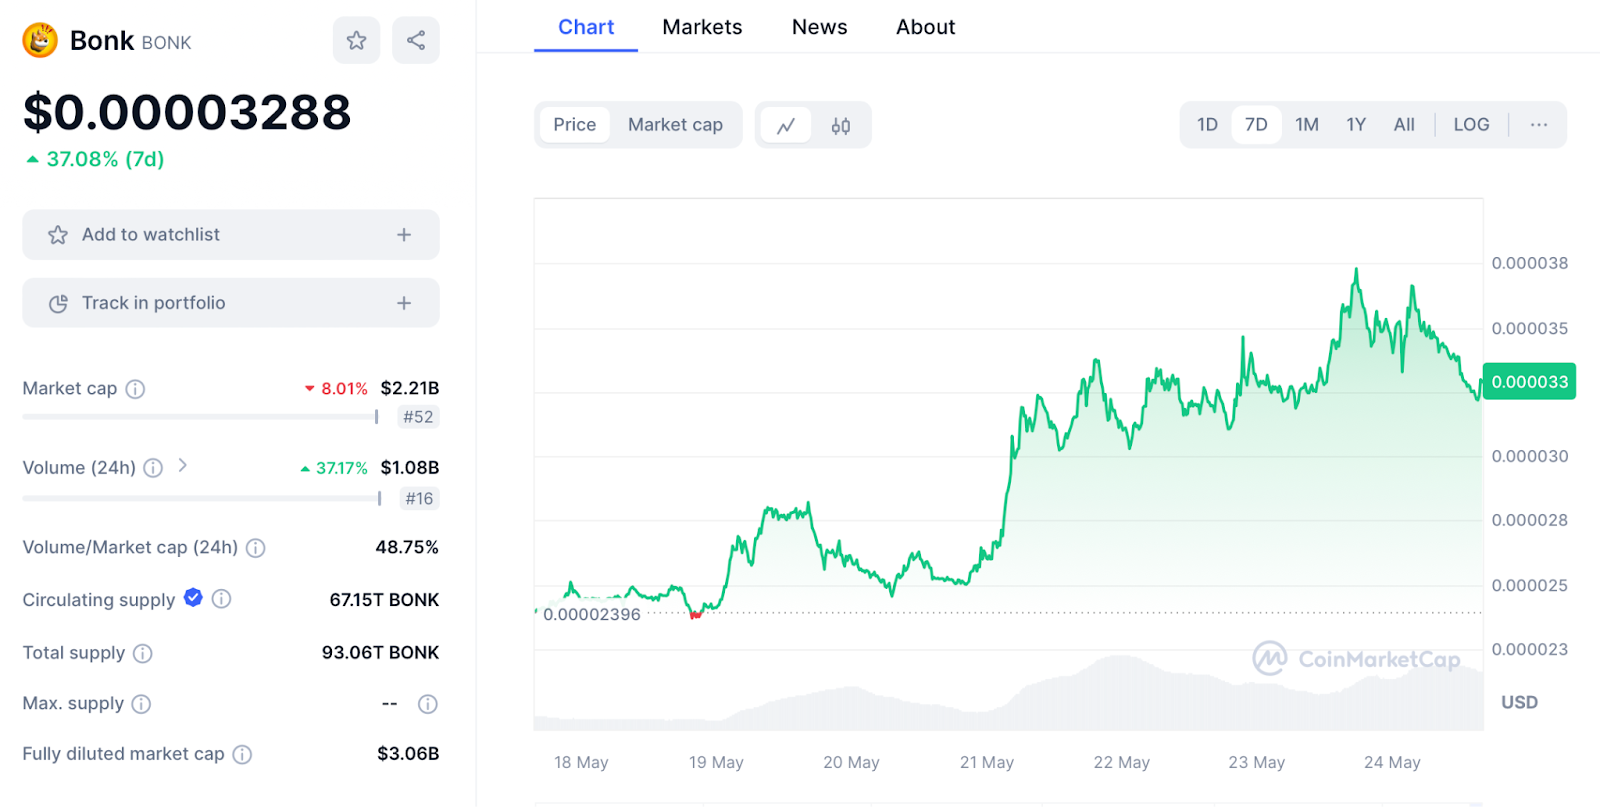Viewport: 1600px width, 807px height.
Task: Click the Market cap rank #52 badge
Action: (418, 417)
